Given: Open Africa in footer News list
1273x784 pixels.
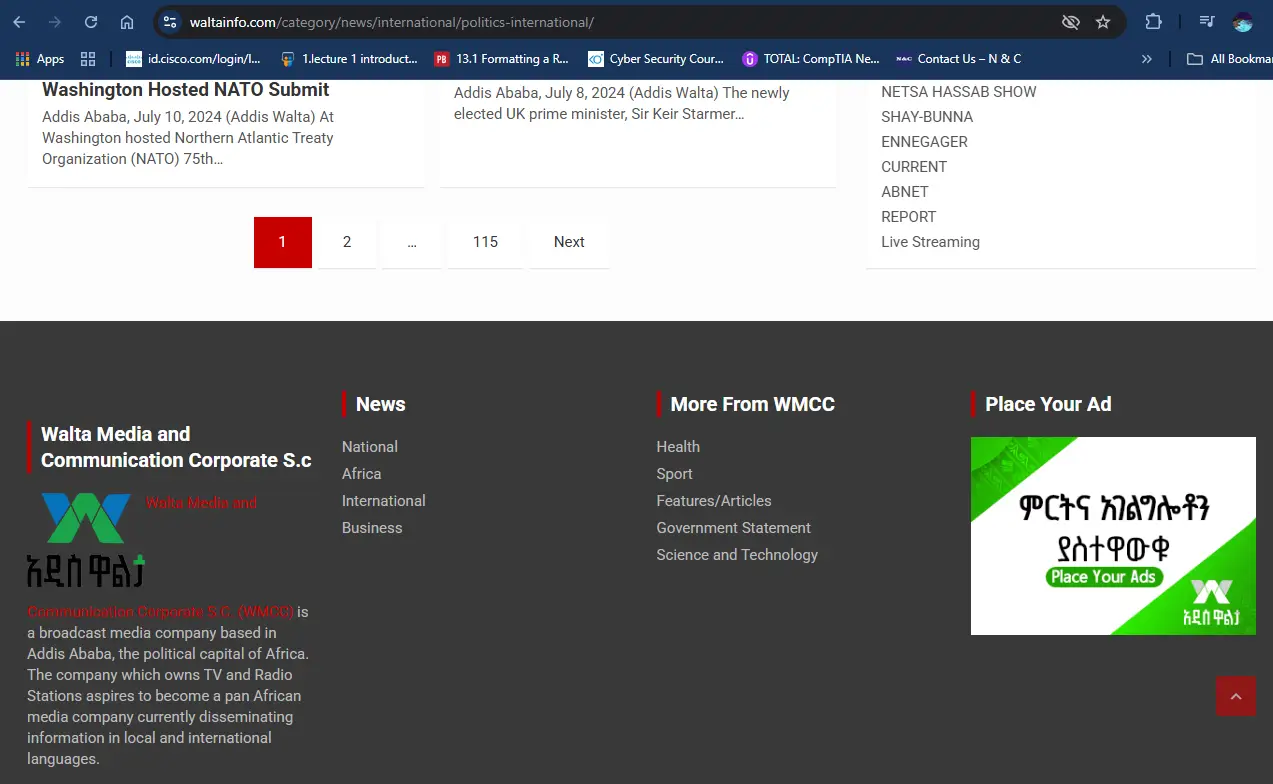Looking at the screenshot, I should pyautogui.click(x=361, y=474).
